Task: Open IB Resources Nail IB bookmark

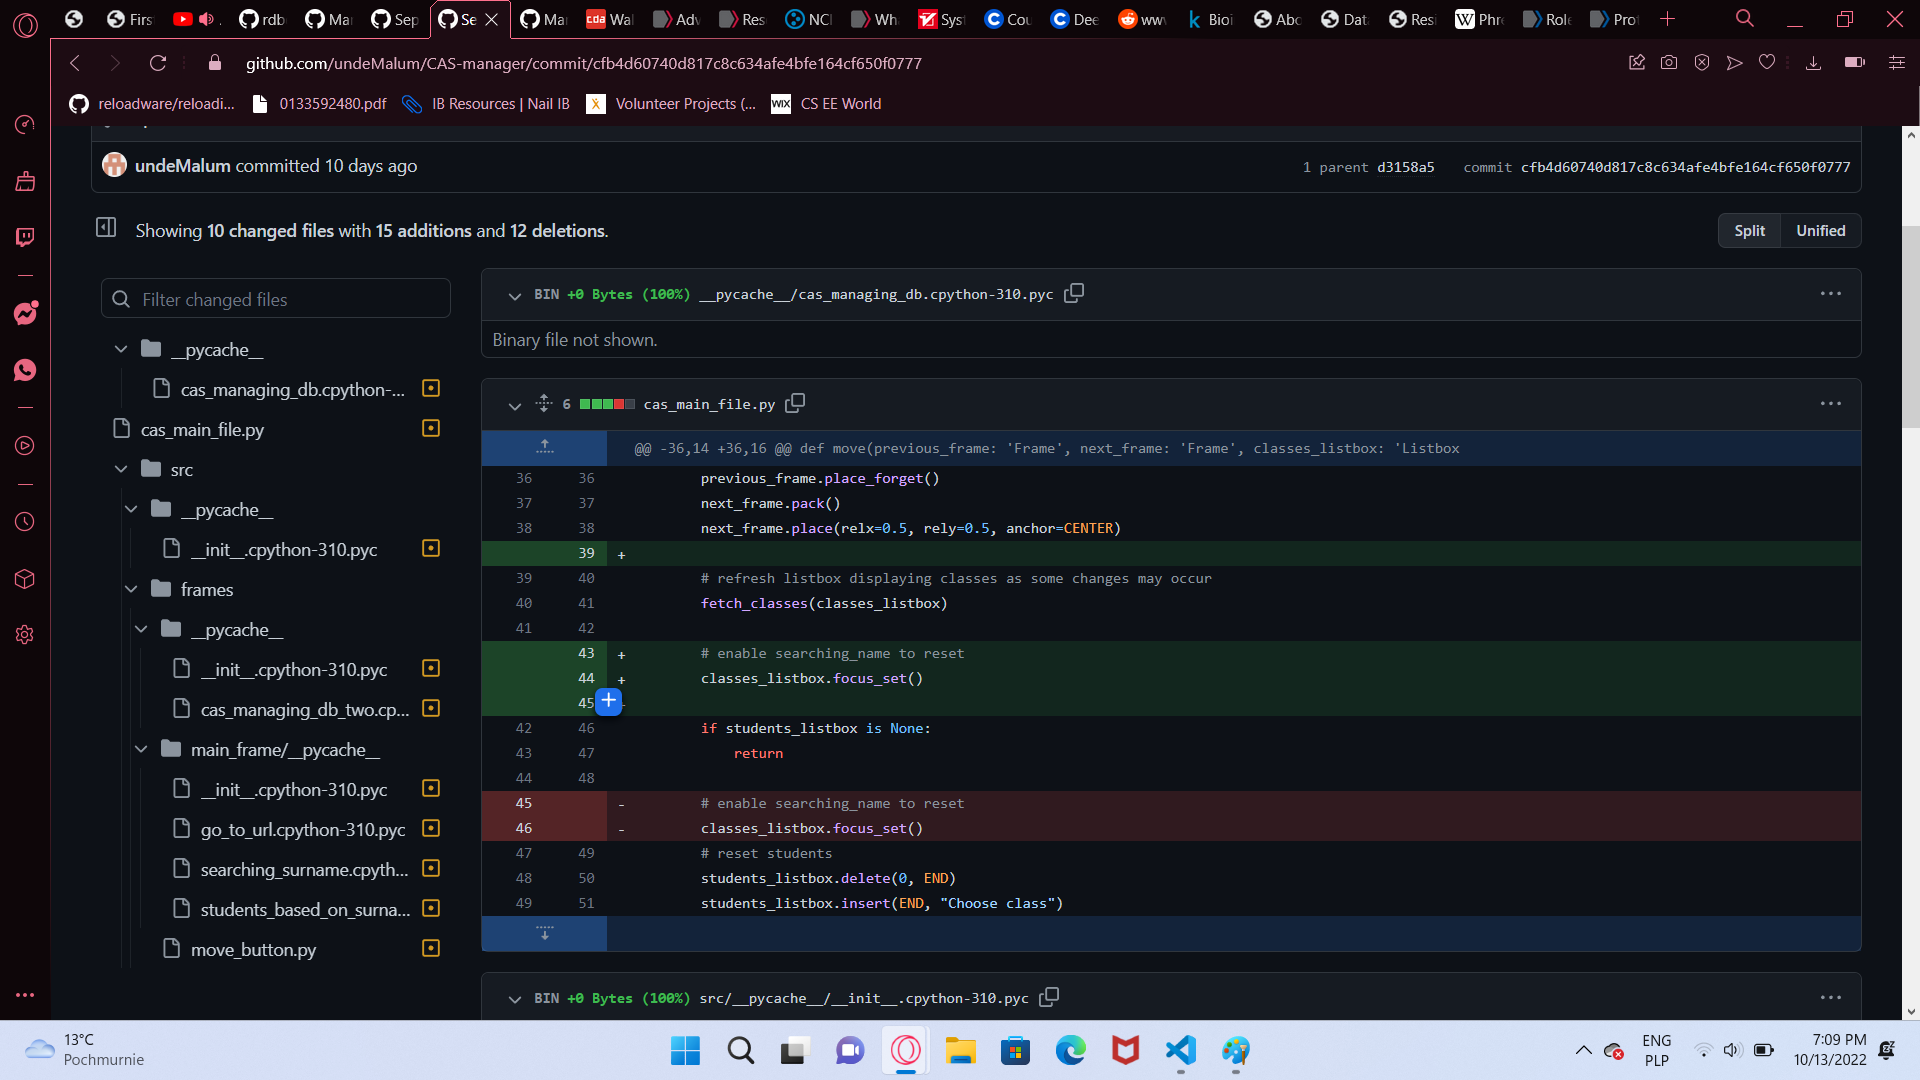Action: pyautogui.click(x=486, y=103)
